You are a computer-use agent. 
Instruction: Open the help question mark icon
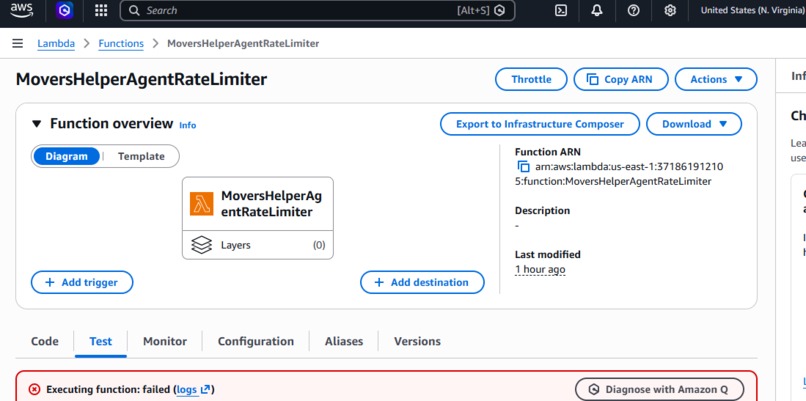634,10
